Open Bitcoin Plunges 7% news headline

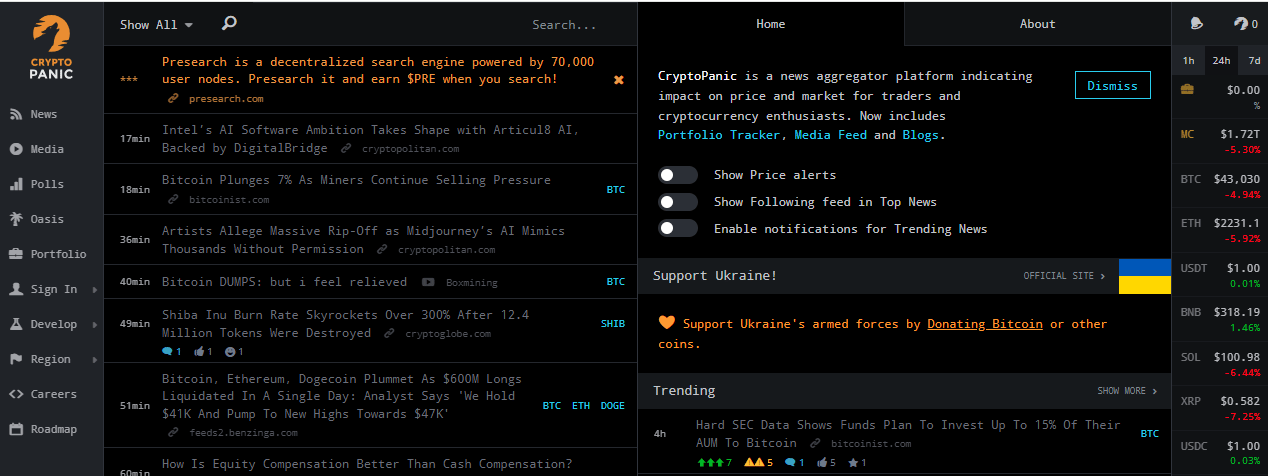356,180
